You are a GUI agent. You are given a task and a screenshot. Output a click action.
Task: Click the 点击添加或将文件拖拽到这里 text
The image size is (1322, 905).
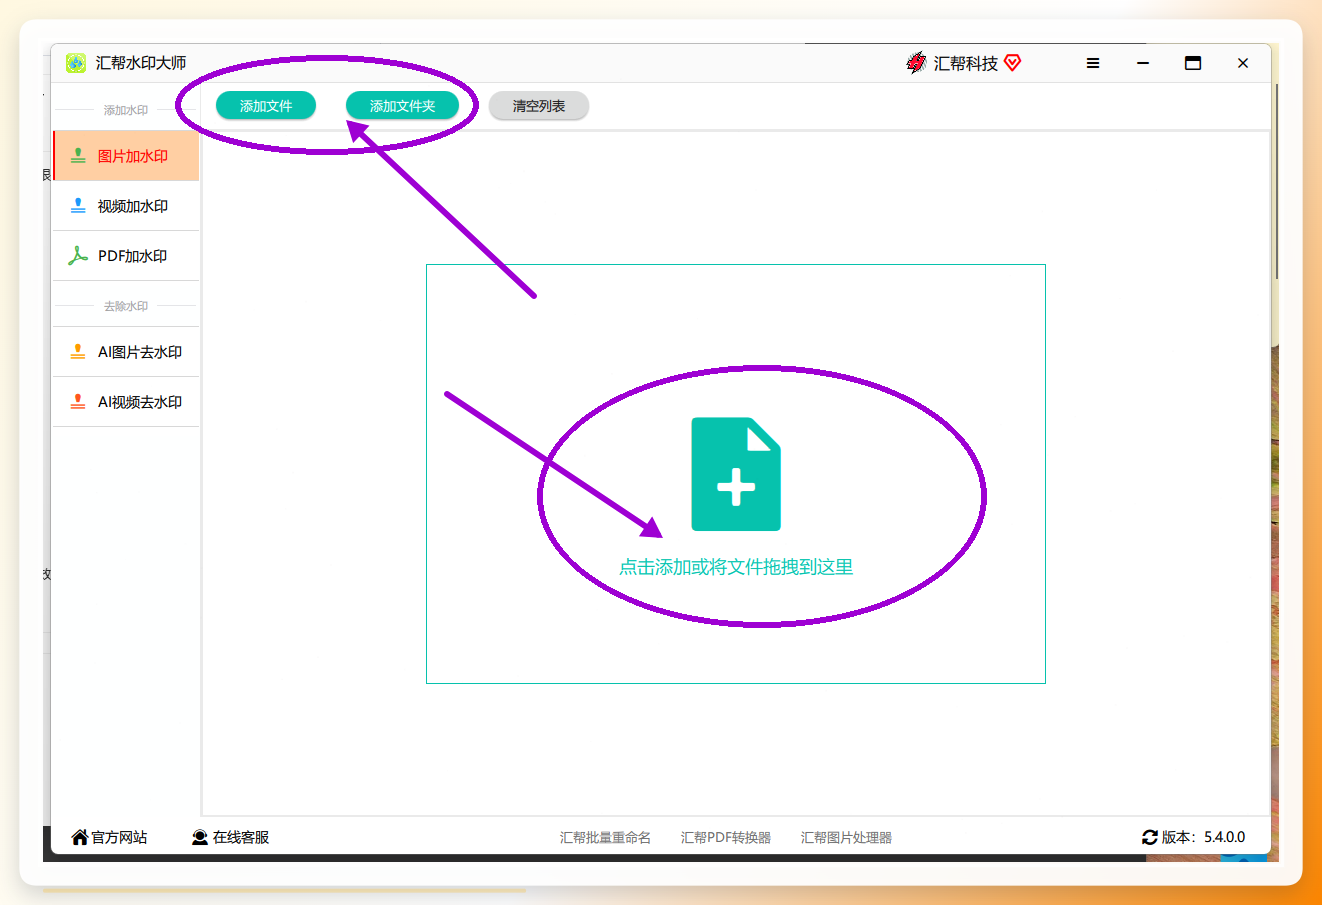[x=736, y=567]
